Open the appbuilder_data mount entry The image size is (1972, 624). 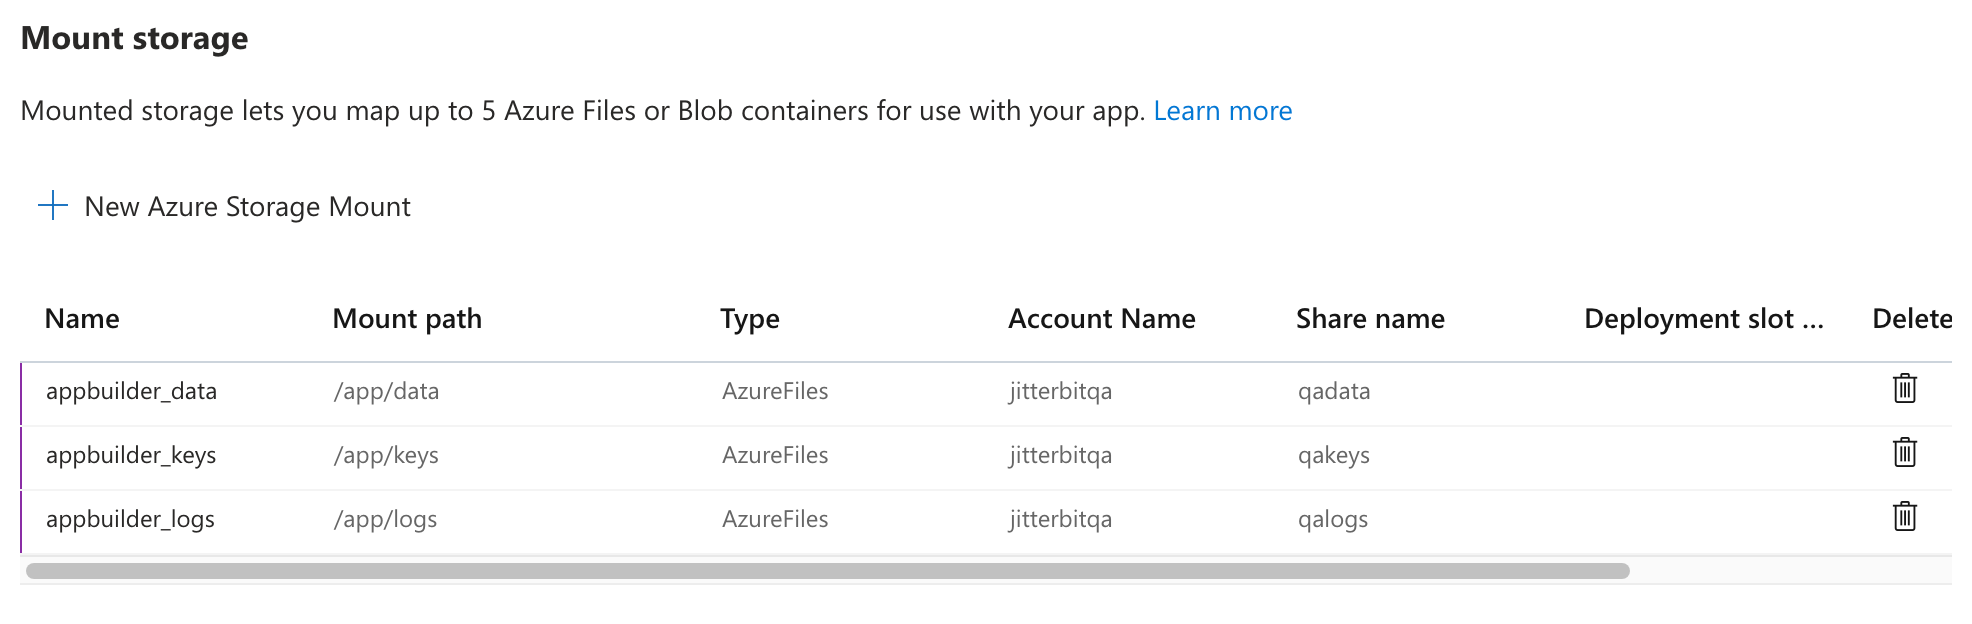tap(131, 391)
